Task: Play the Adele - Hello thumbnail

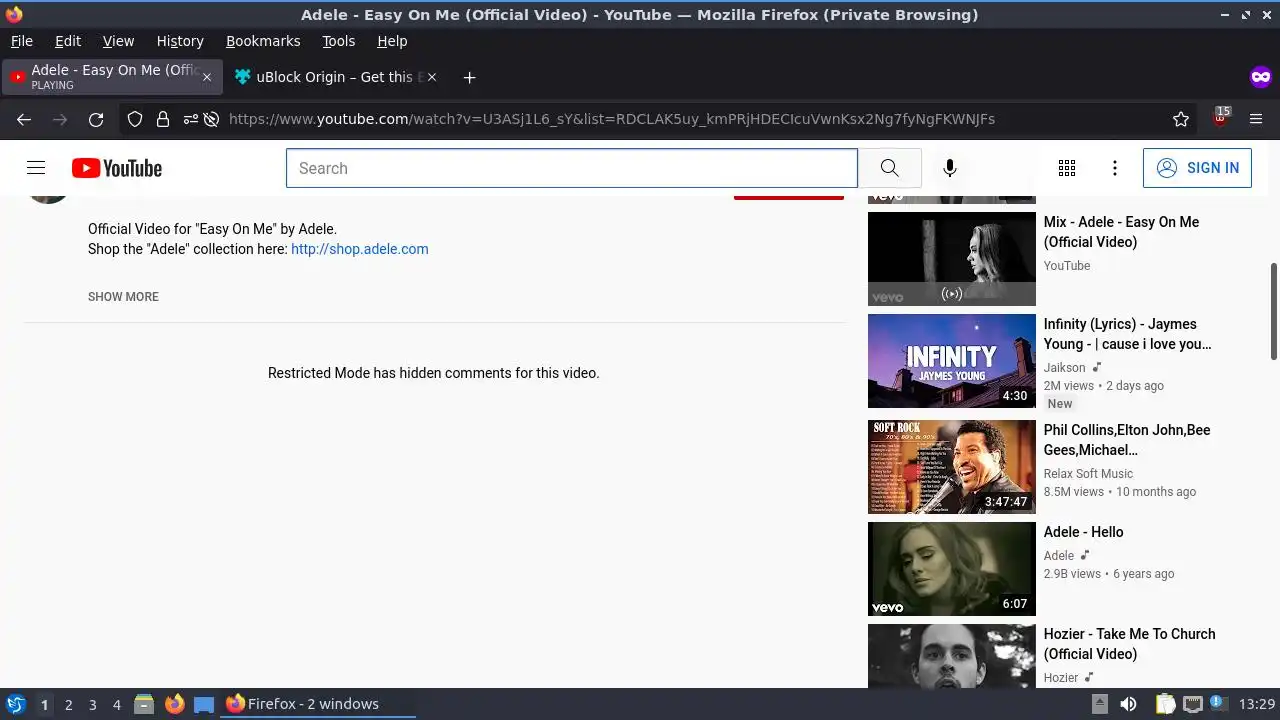Action: (952, 569)
